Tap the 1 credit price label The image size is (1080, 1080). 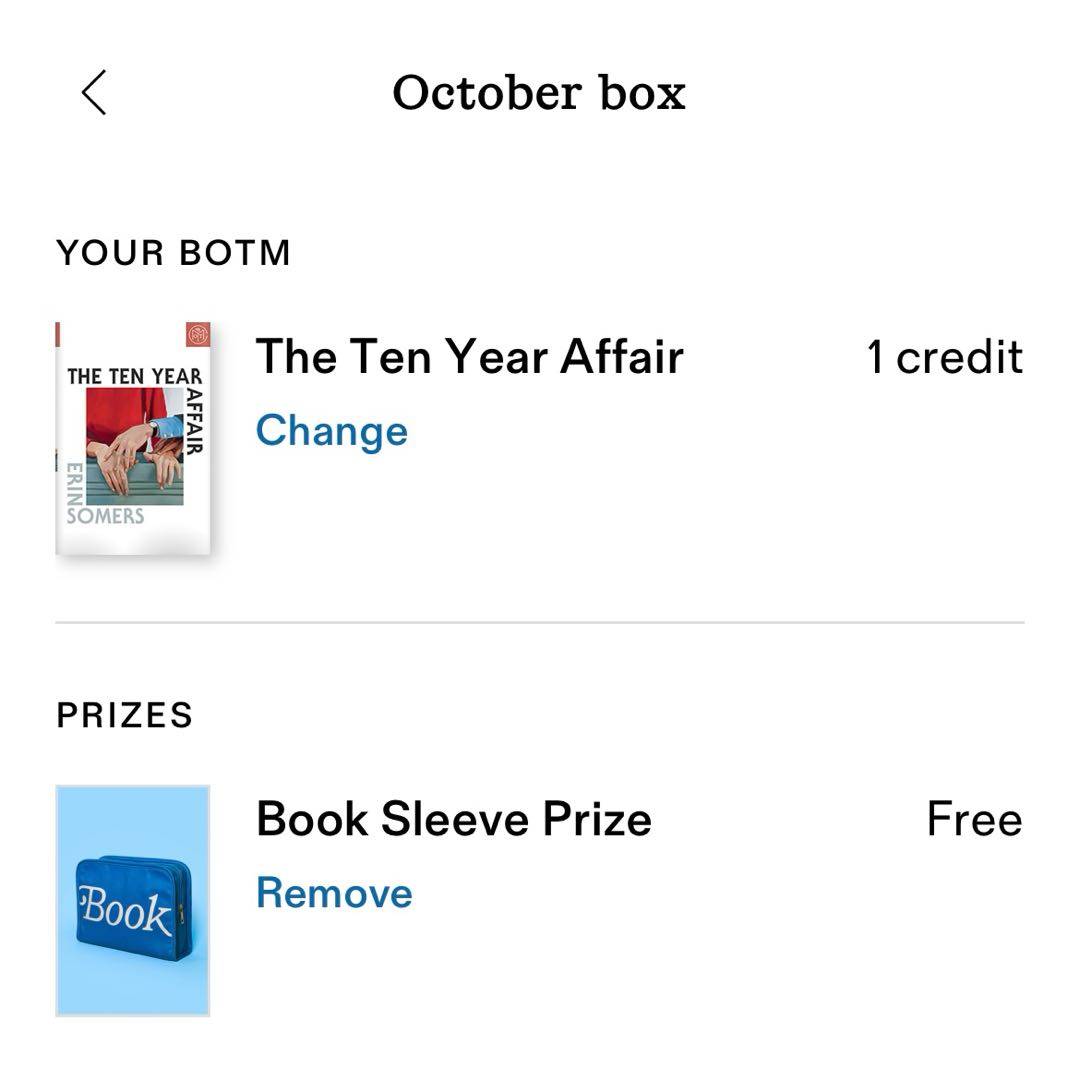point(944,357)
